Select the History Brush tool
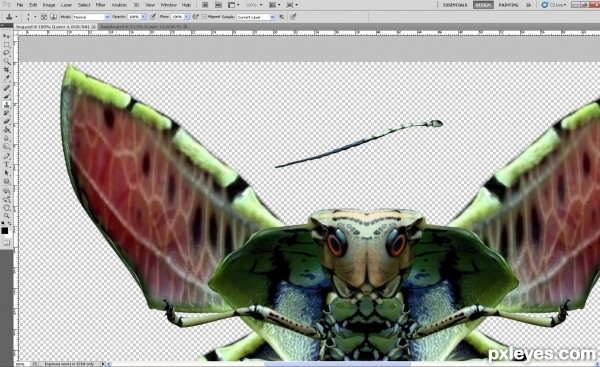 [x=7, y=113]
